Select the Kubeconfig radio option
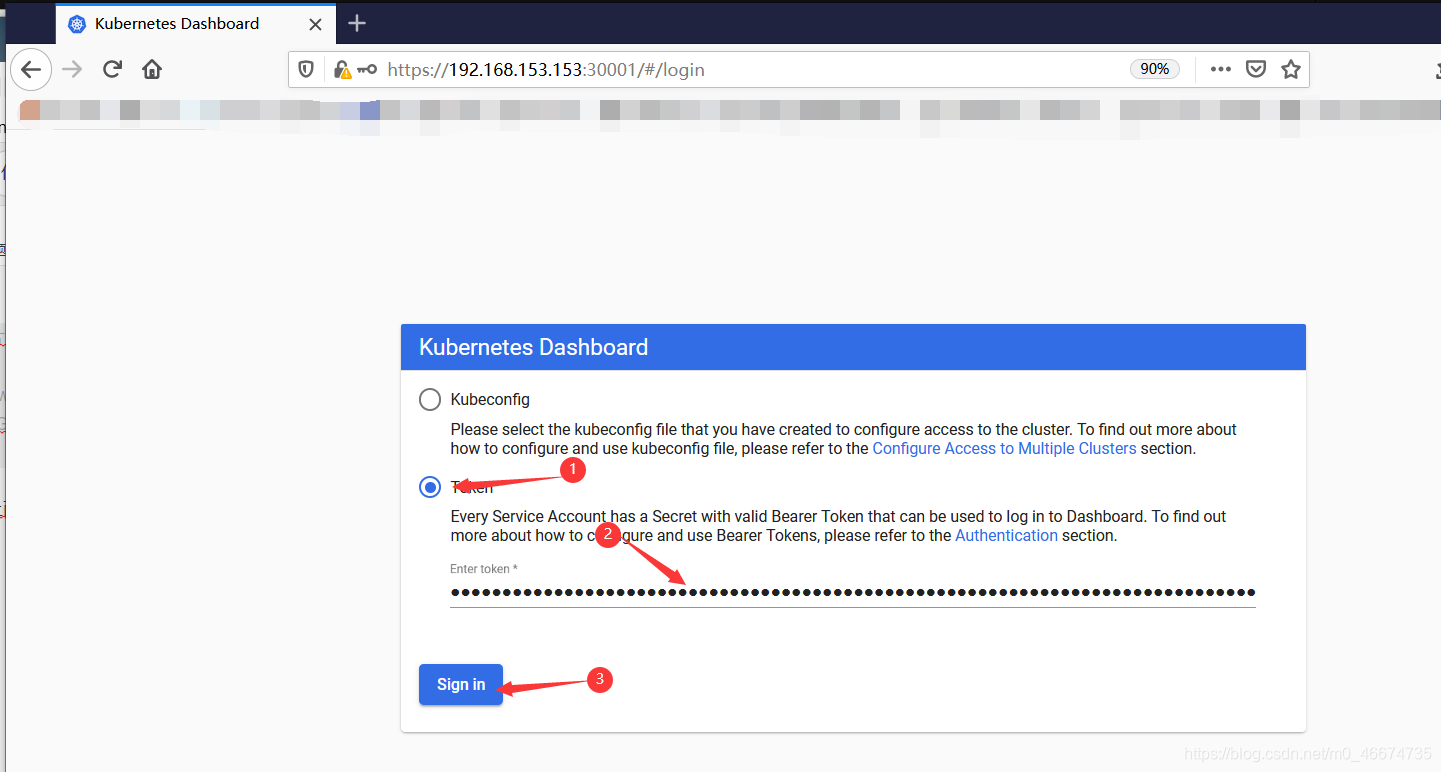The height and width of the screenshot is (772, 1441). click(x=430, y=400)
